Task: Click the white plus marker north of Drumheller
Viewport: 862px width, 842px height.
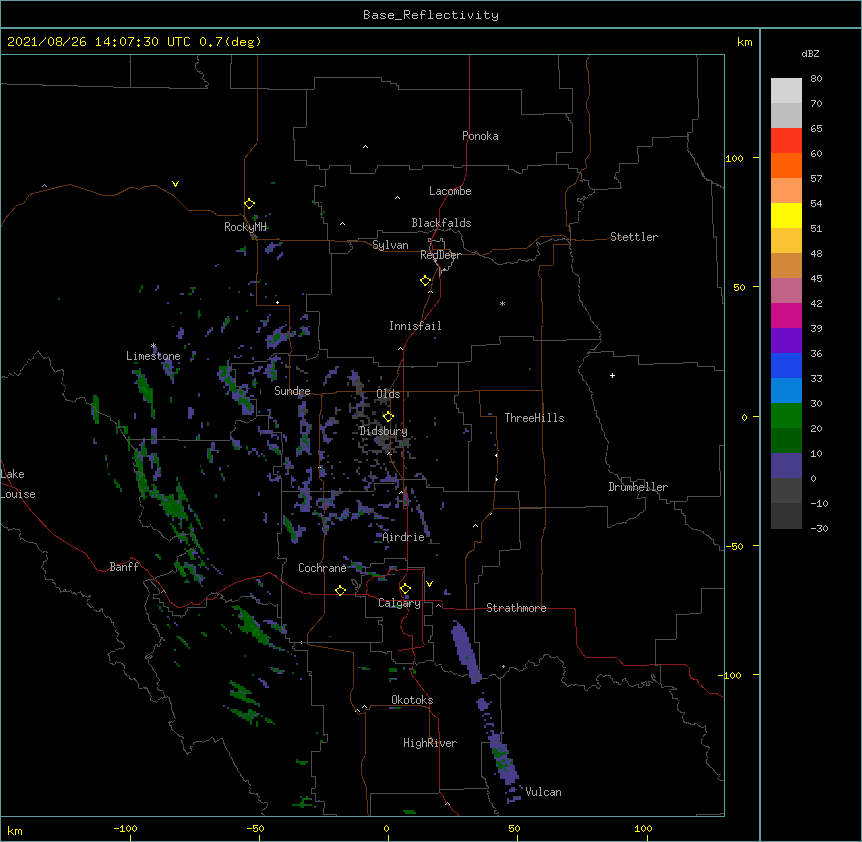Action: click(612, 375)
